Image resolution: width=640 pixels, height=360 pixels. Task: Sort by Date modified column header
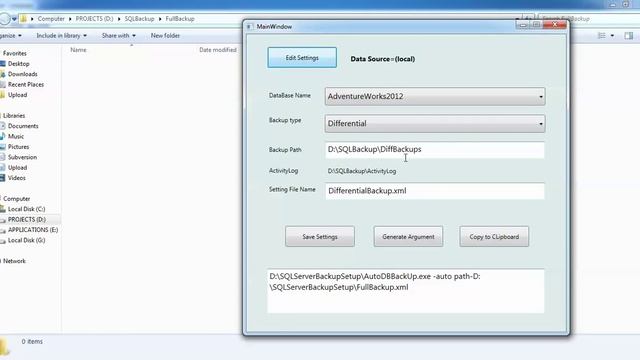(x=218, y=50)
